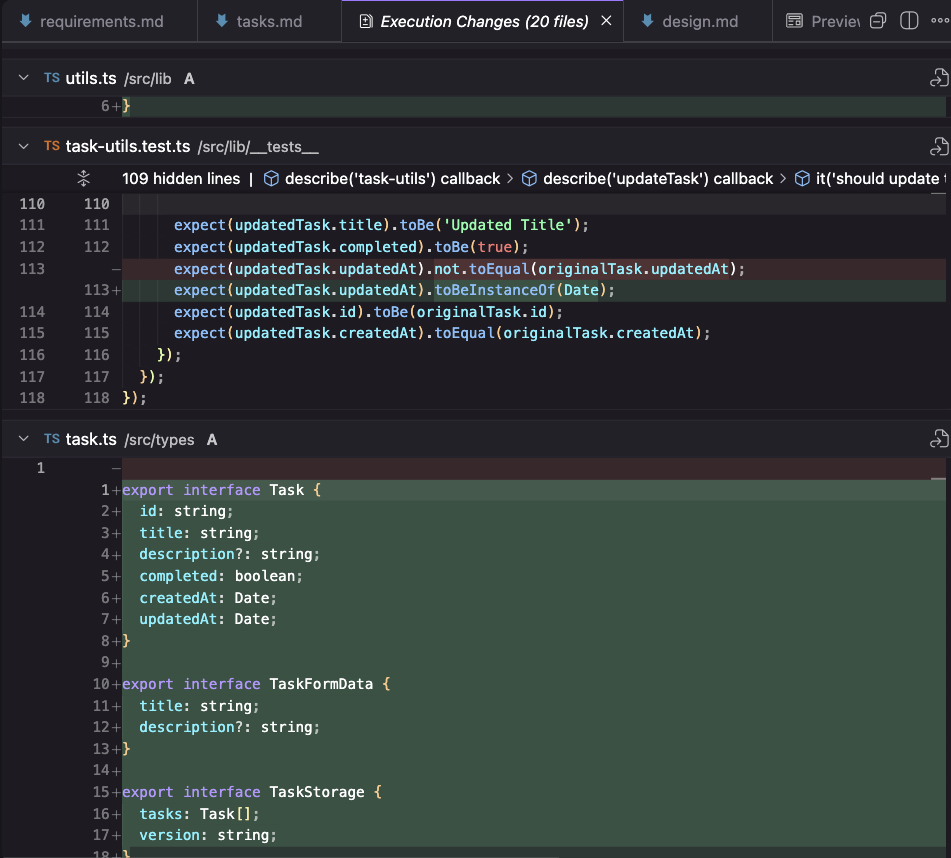Collapse the task.ts file diff chevron
Screen dimensions: 951x858
coord(24,438)
